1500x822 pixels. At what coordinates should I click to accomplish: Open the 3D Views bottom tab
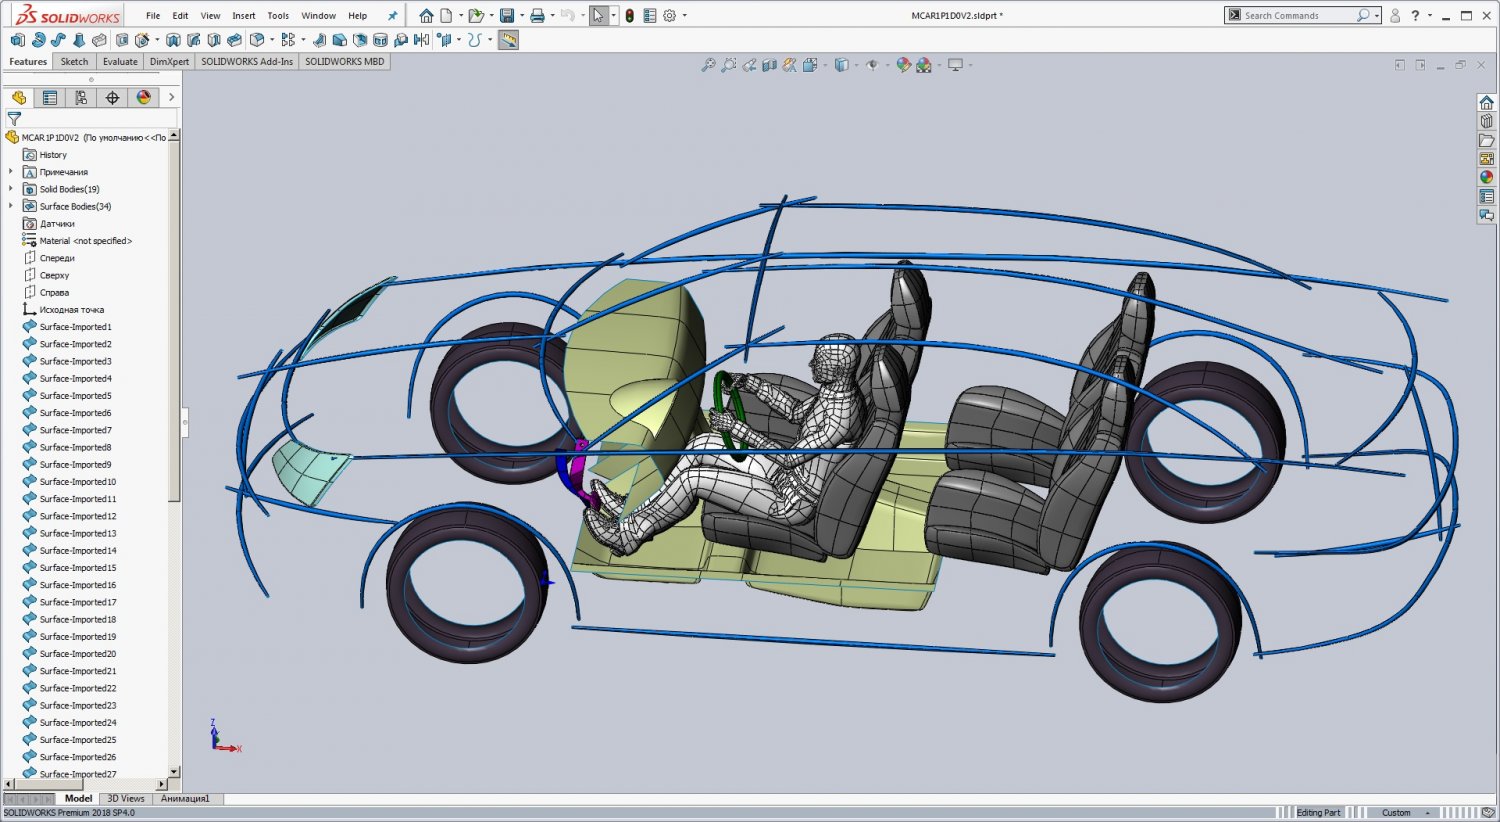(x=125, y=799)
